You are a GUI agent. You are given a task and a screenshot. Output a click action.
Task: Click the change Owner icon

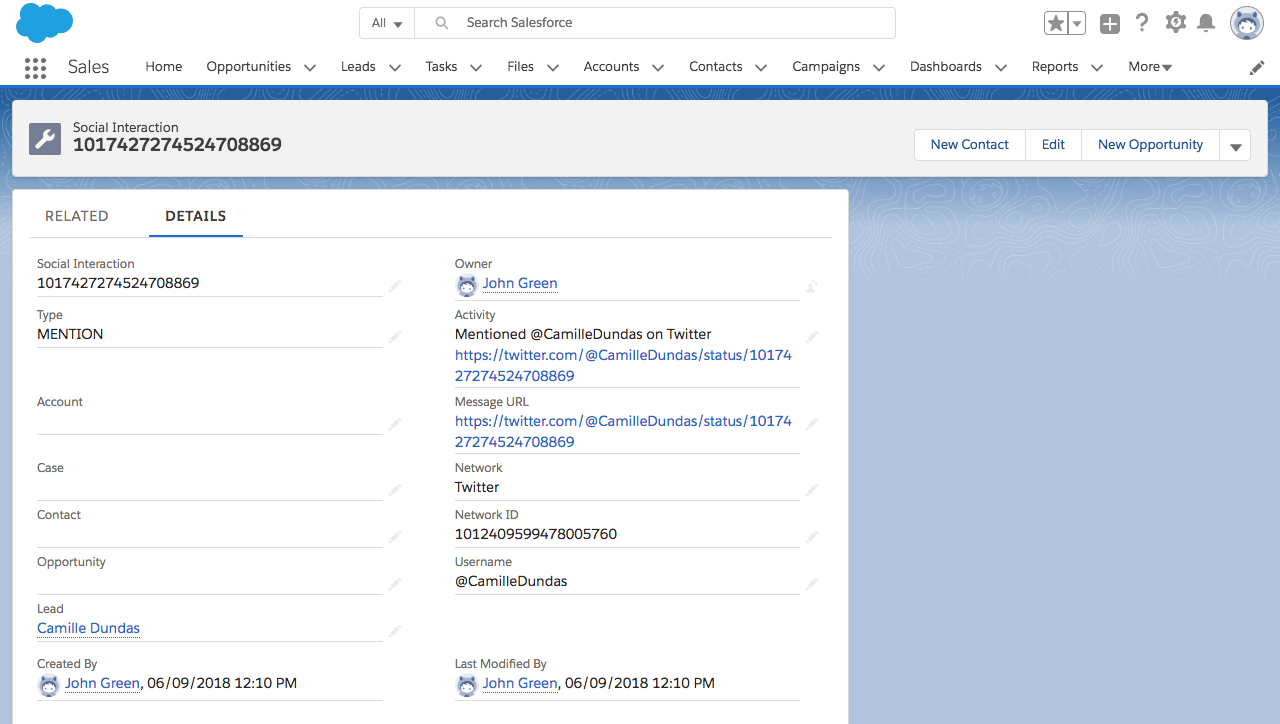tap(812, 287)
